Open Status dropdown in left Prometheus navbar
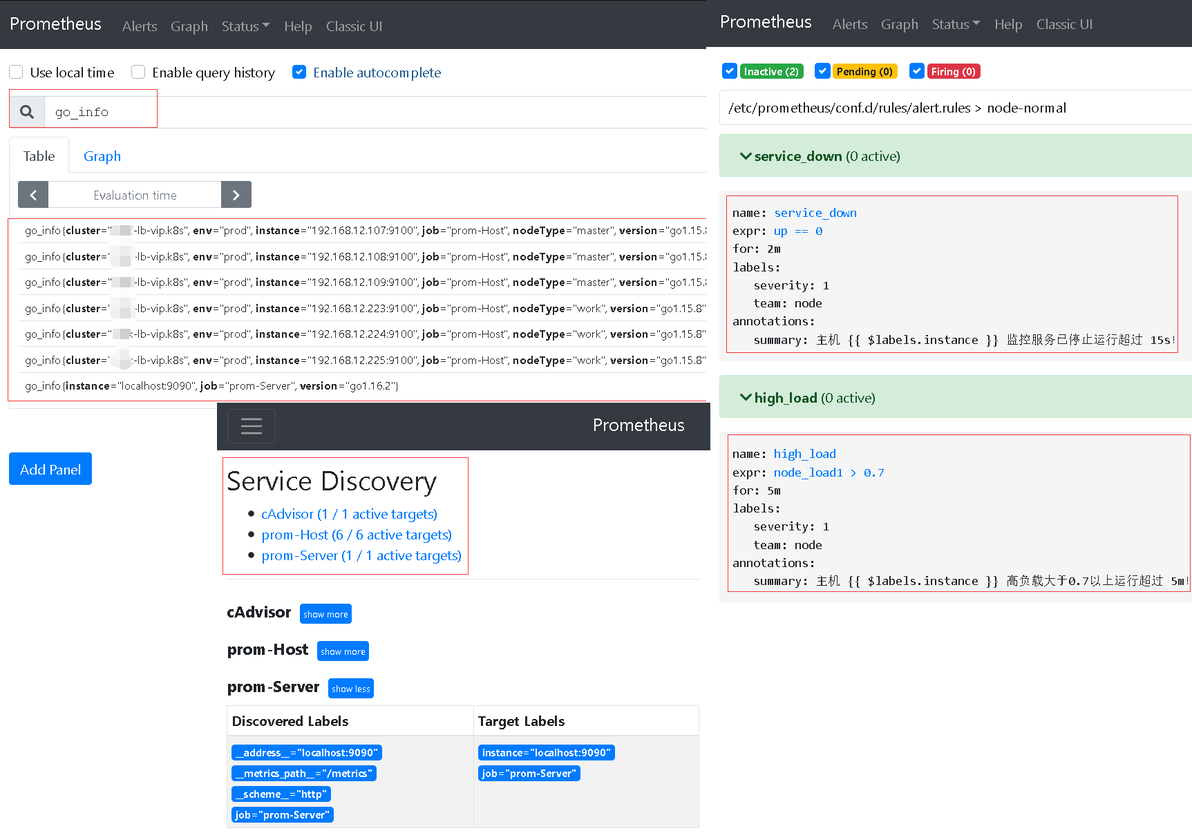This screenshot has width=1192, height=833. (246, 26)
